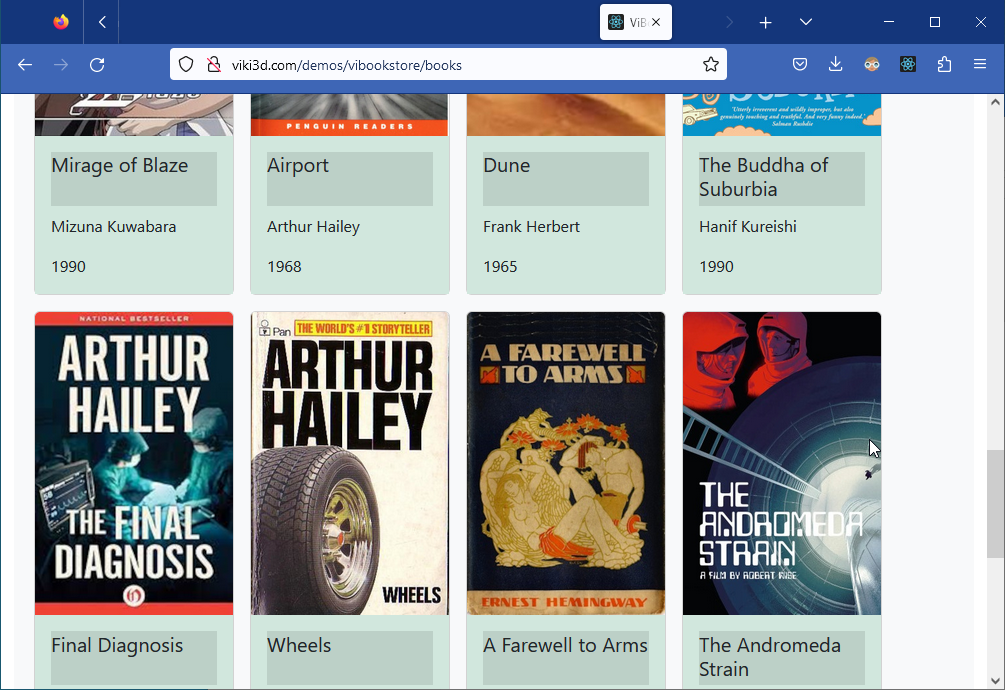
Task: Open the Final Diagnosis title
Action: [x=117, y=645]
